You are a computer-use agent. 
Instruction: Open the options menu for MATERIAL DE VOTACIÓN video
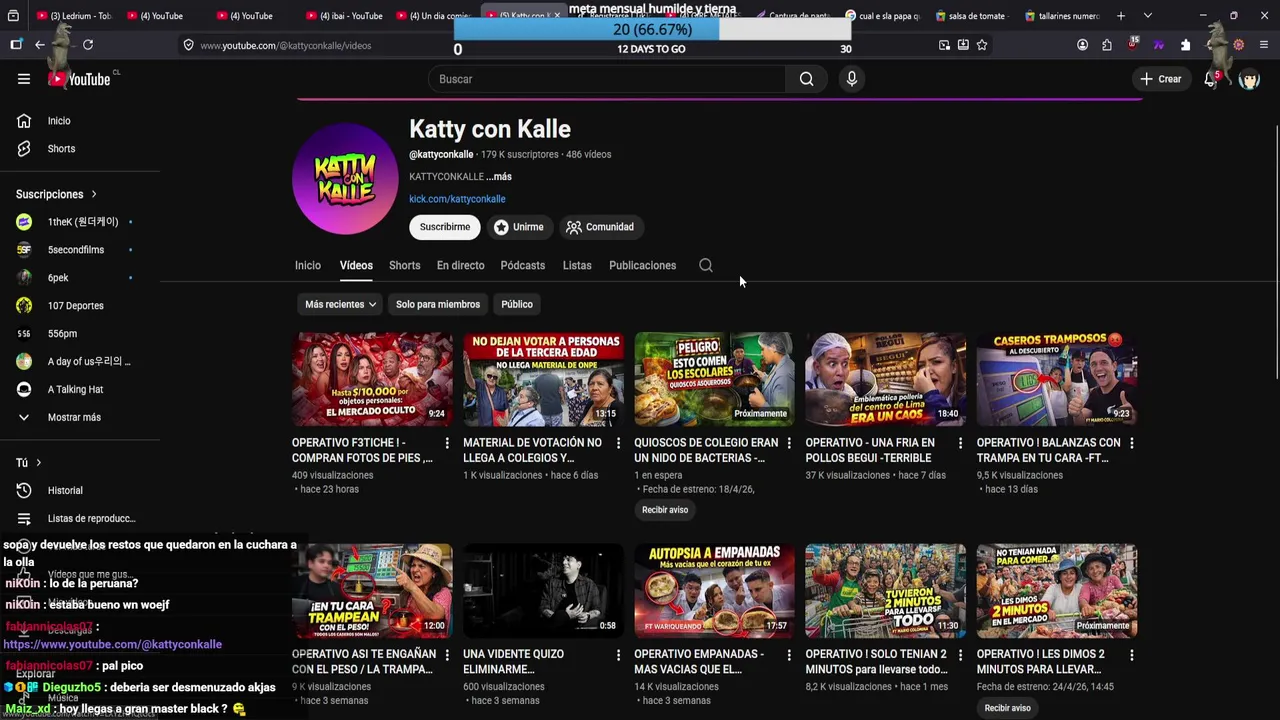[618, 443]
